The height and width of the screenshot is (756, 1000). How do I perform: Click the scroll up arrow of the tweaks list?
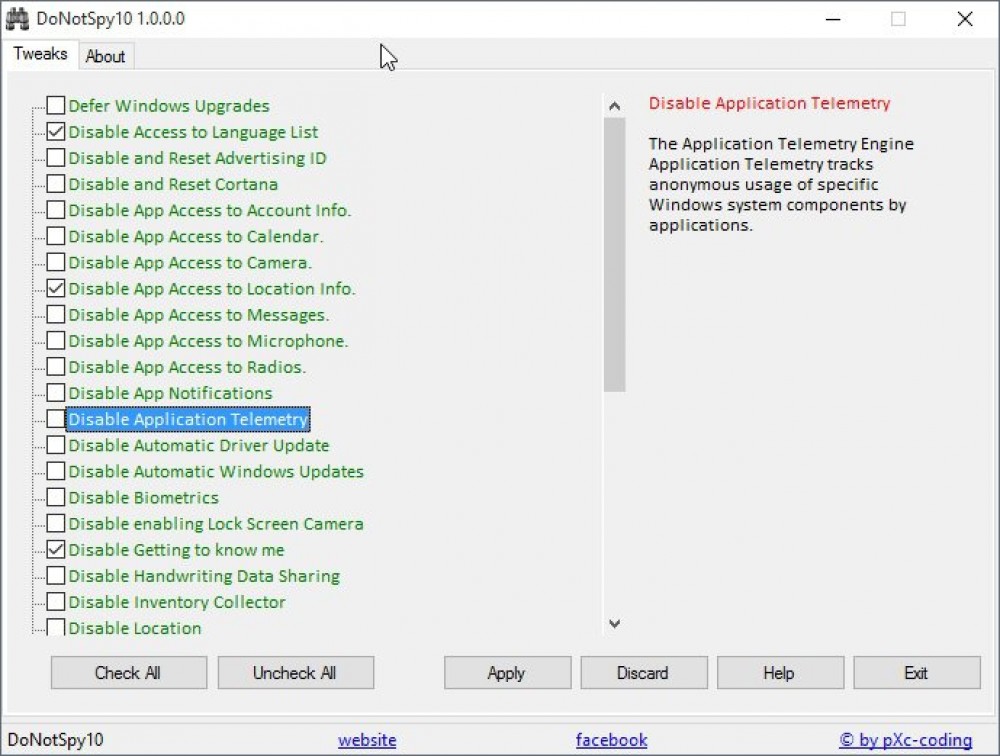(615, 106)
